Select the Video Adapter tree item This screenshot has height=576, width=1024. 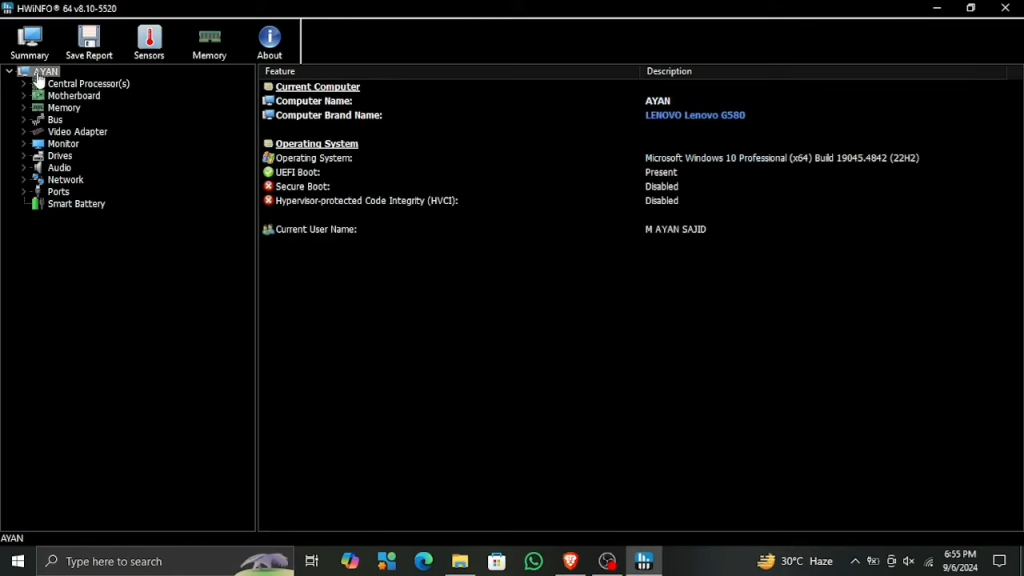pos(77,131)
